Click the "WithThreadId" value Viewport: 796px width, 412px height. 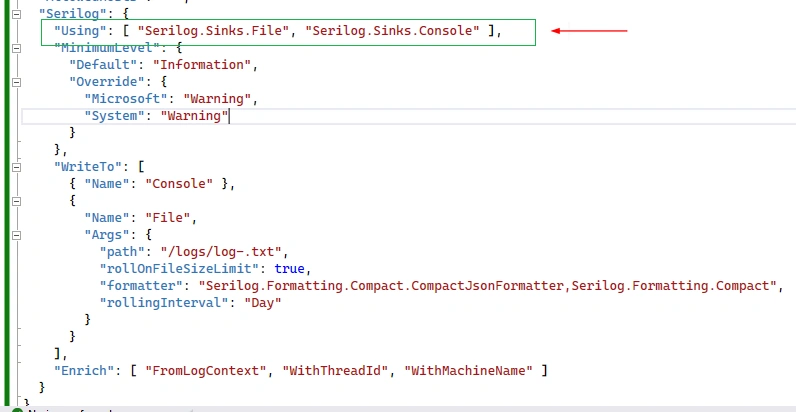point(335,371)
